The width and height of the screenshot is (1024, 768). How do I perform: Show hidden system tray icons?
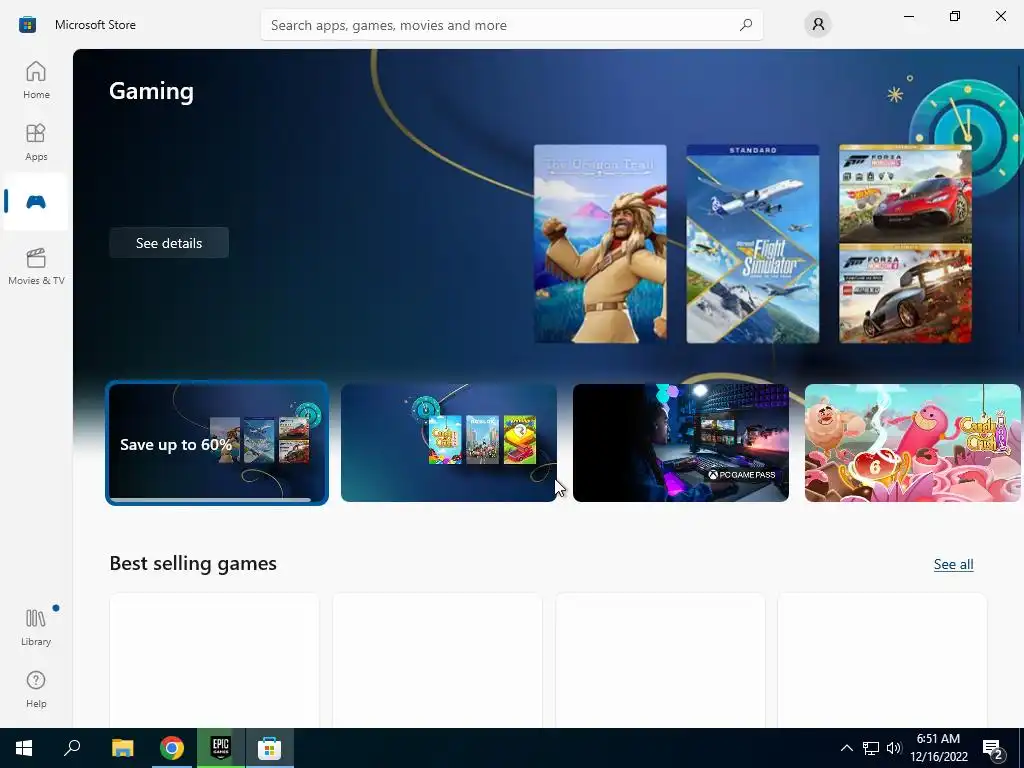[x=846, y=748]
